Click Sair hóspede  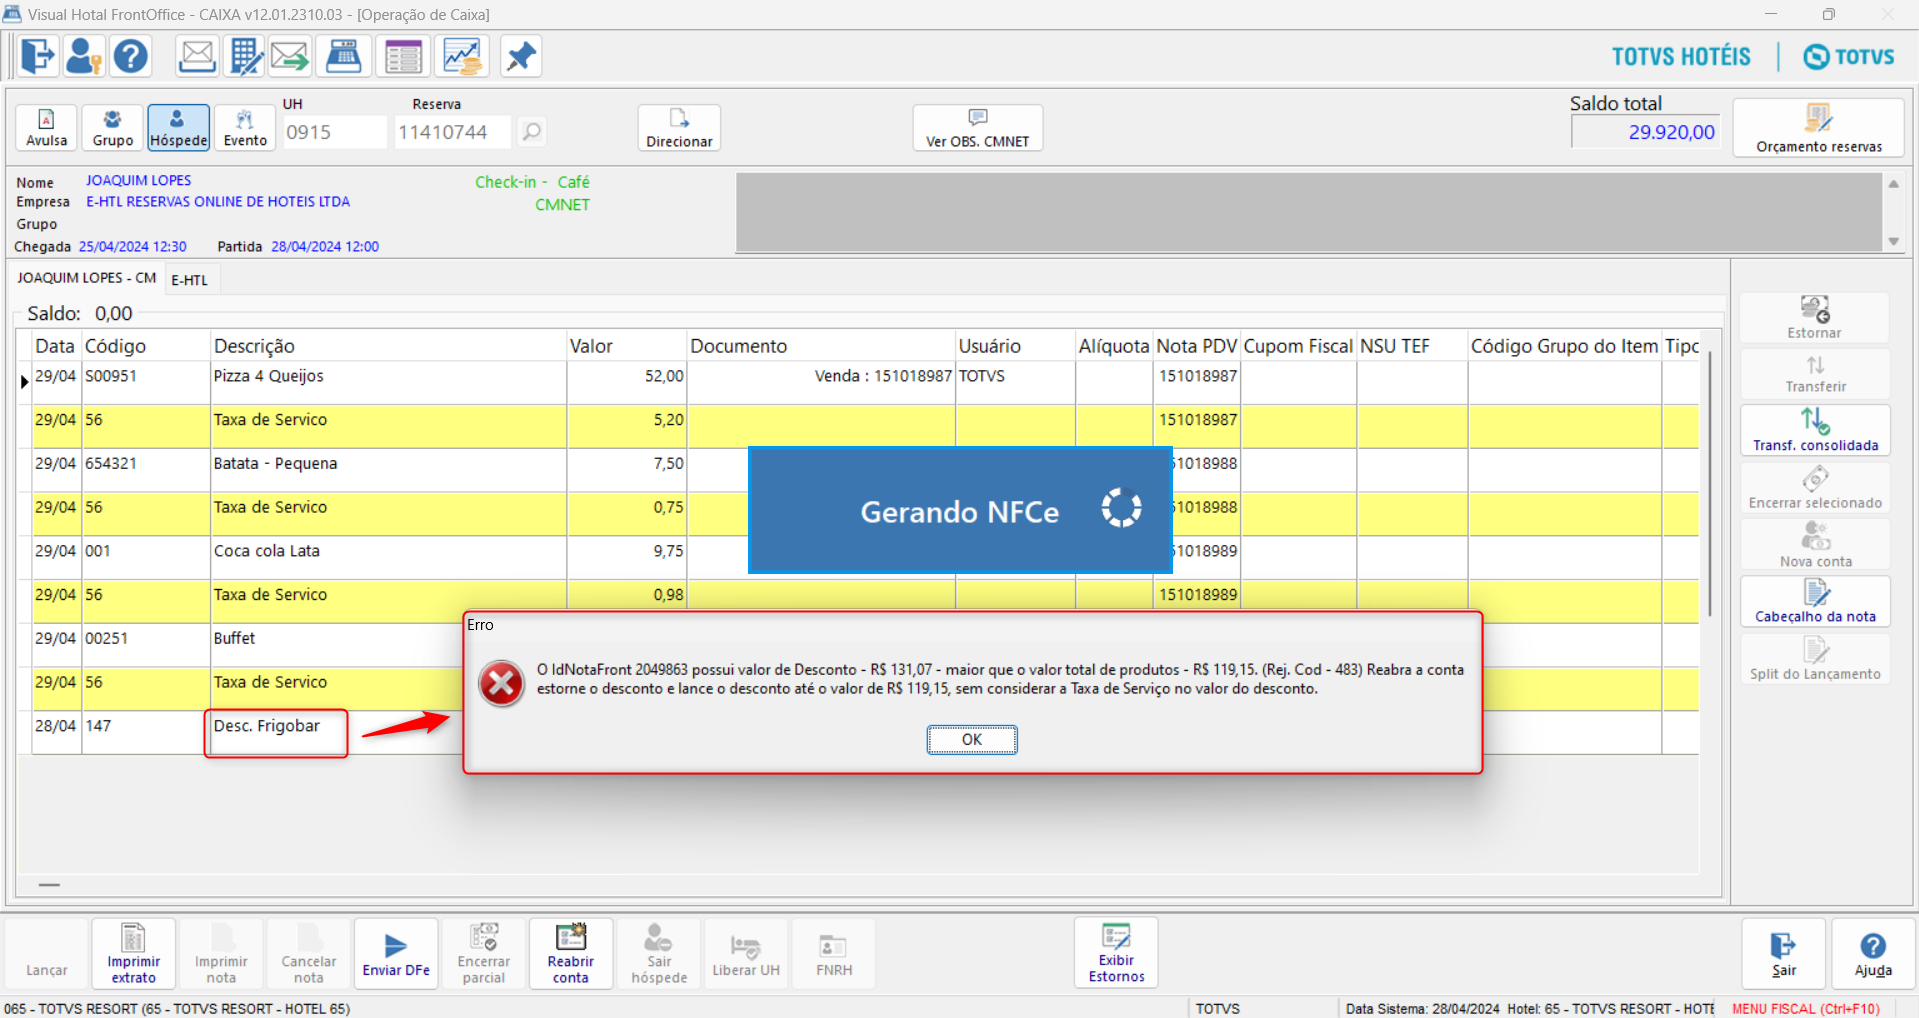click(x=659, y=954)
